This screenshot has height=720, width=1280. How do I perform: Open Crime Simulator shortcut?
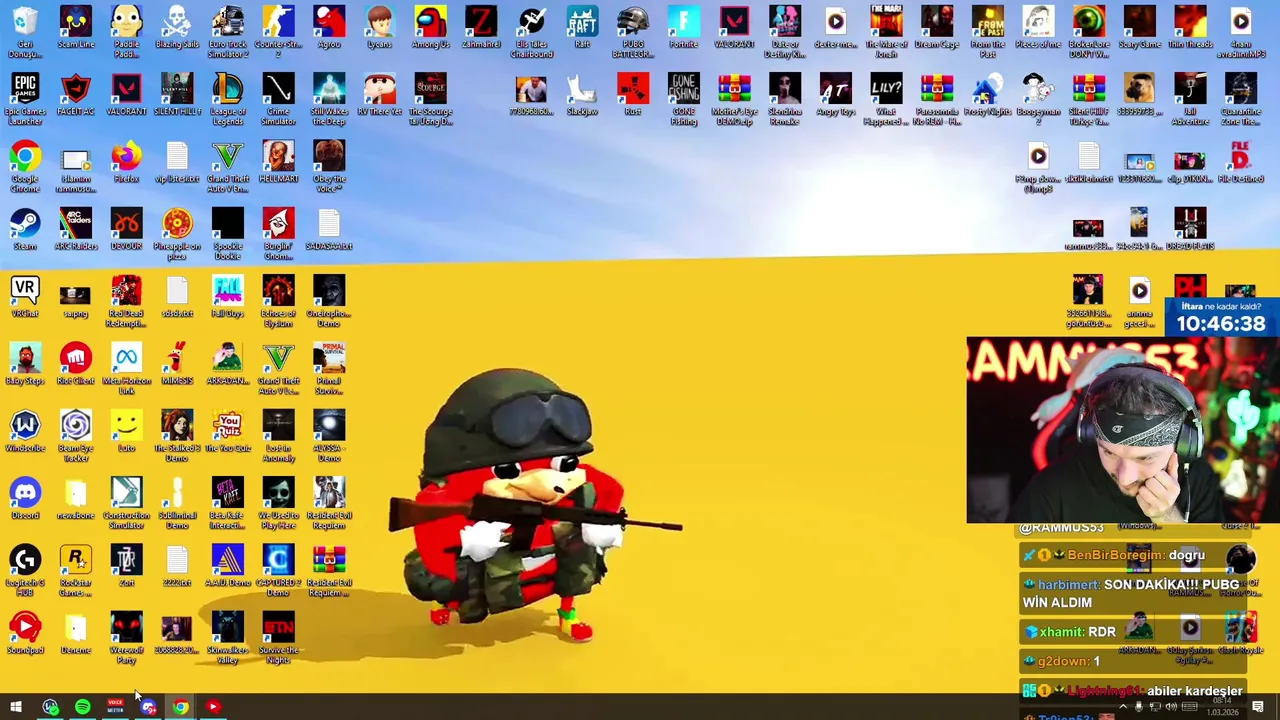[278, 99]
